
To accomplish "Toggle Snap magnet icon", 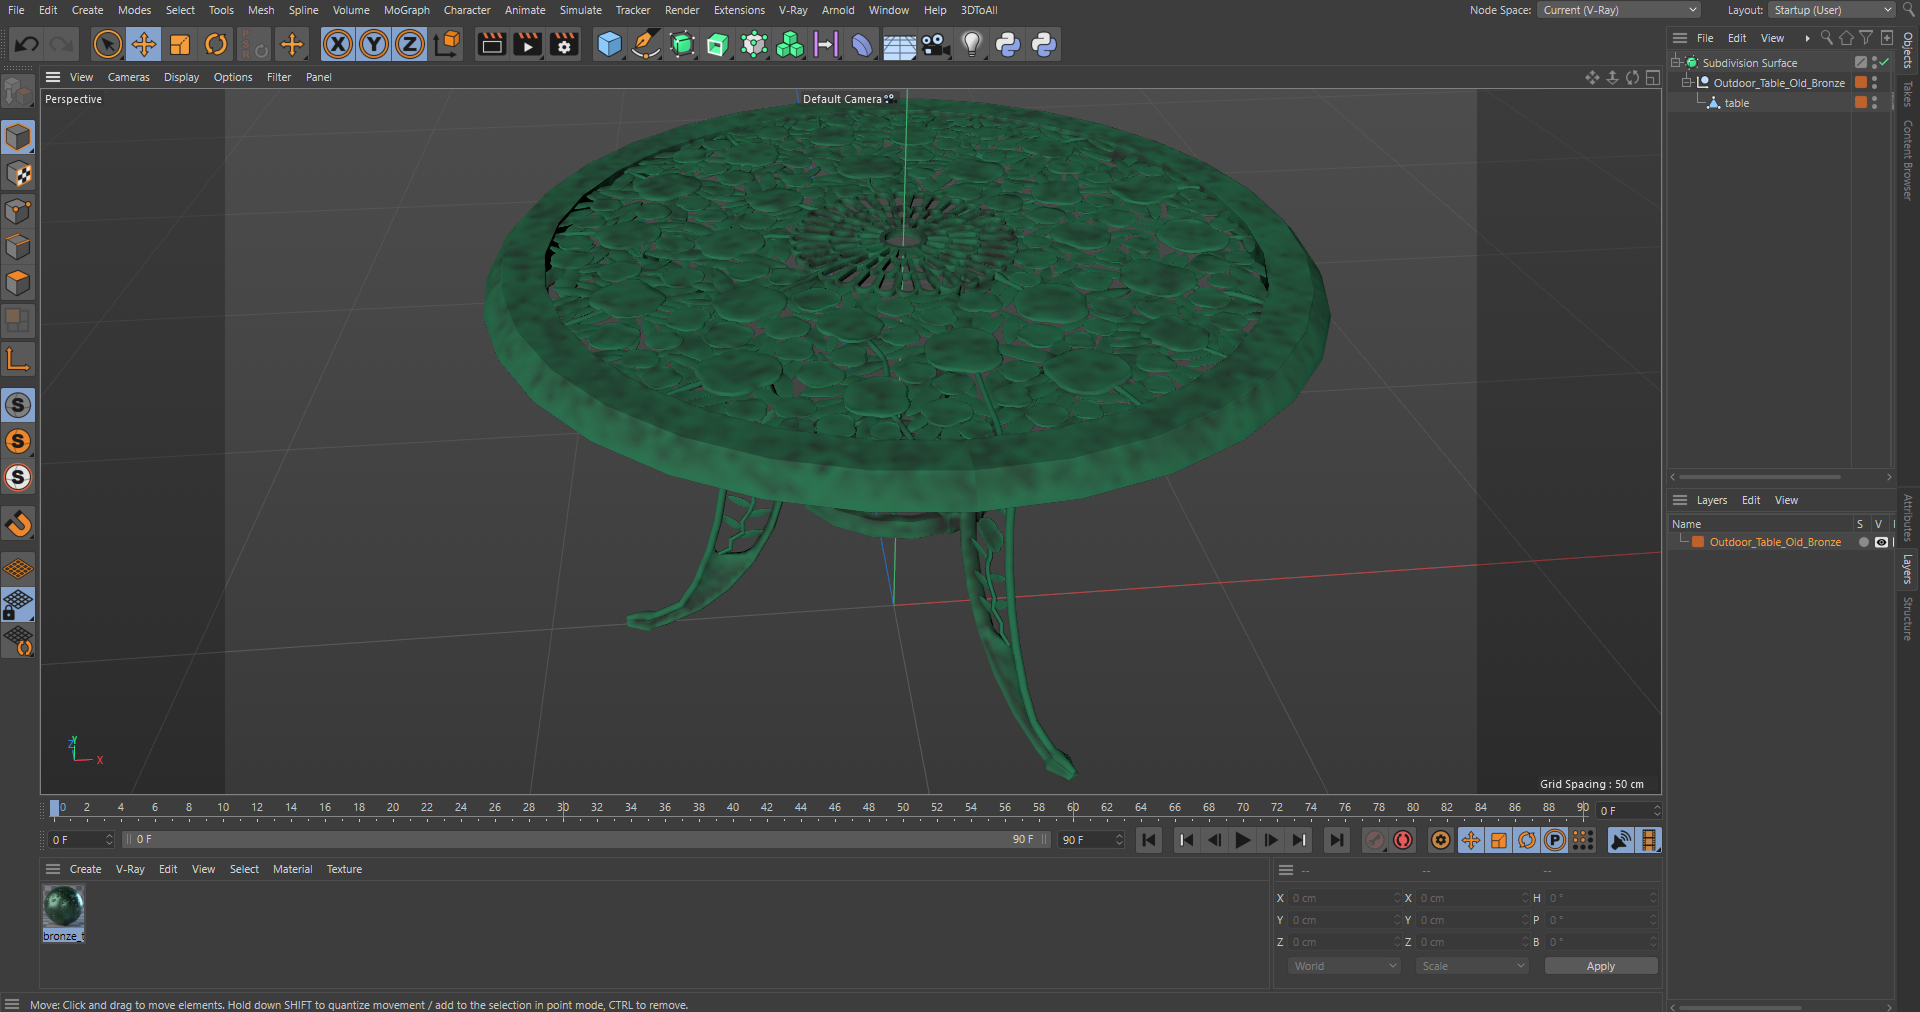I will [18, 523].
